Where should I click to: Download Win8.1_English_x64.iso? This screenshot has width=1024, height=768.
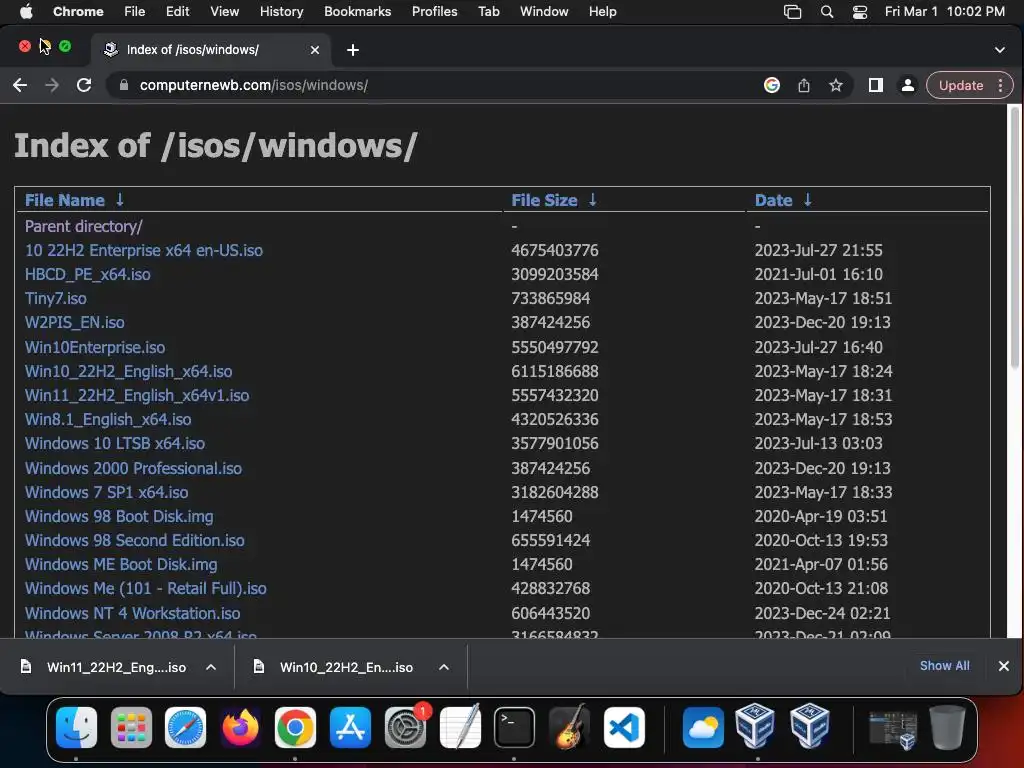click(x=108, y=419)
